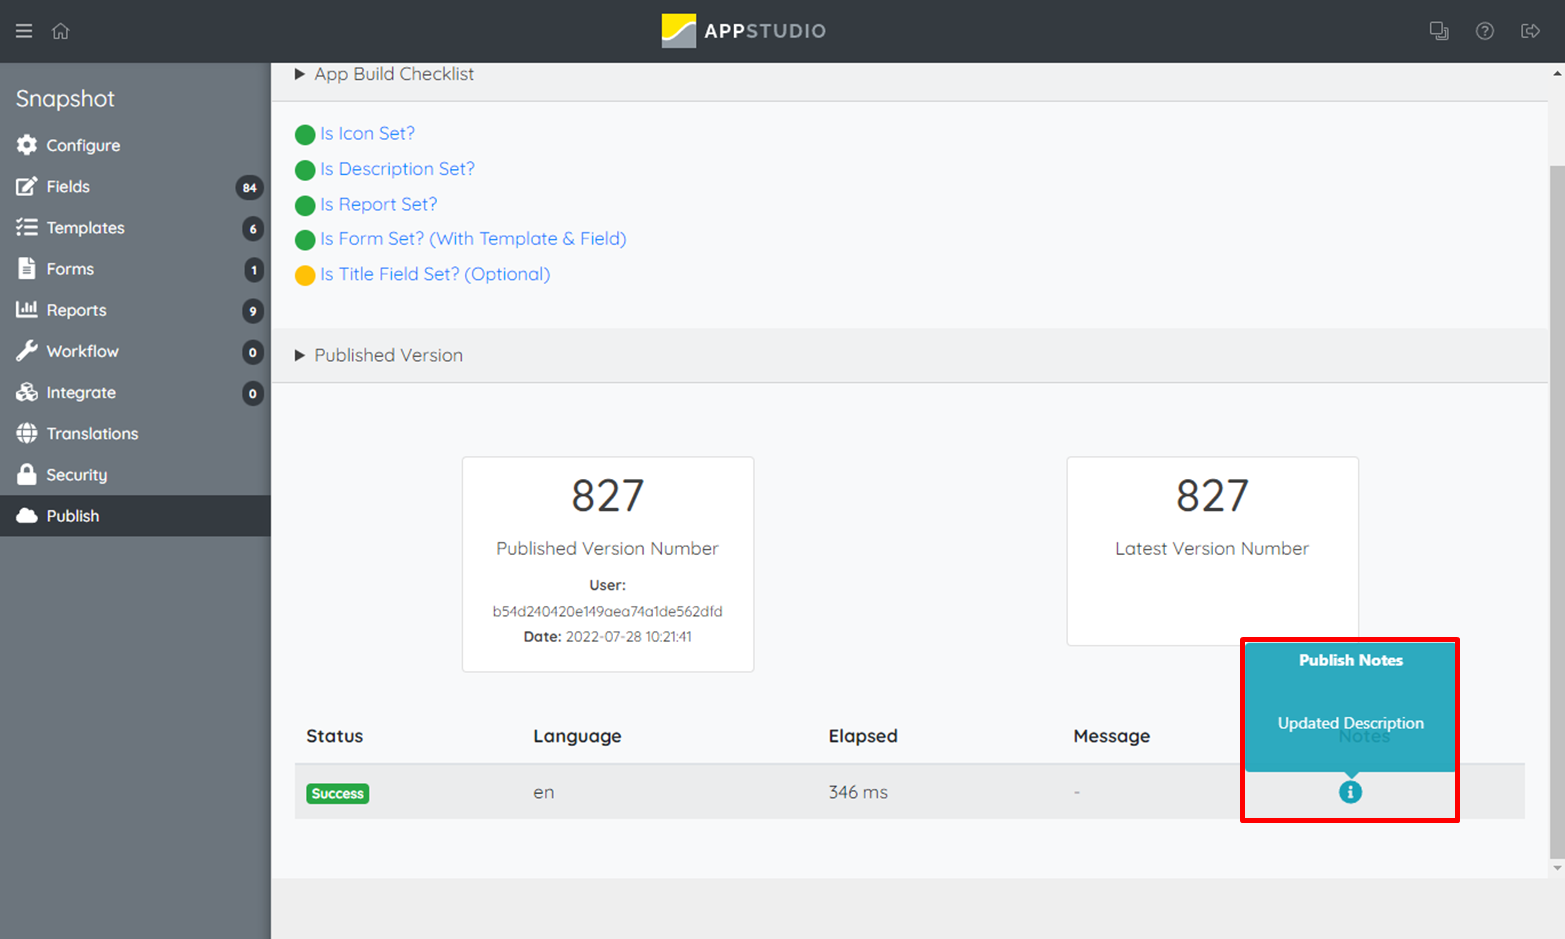
Task: Click the 'Updated Description' tooltip text
Action: point(1350,723)
